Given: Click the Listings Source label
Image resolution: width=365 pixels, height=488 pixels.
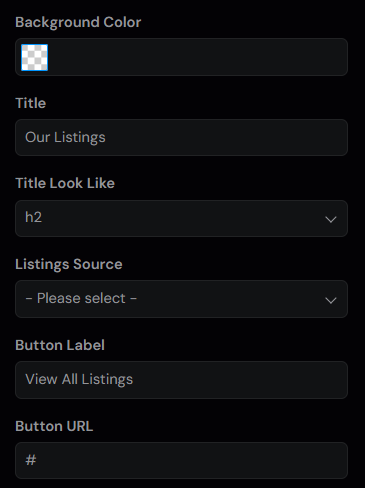Looking at the screenshot, I should pyautogui.click(x=69, y=264).
